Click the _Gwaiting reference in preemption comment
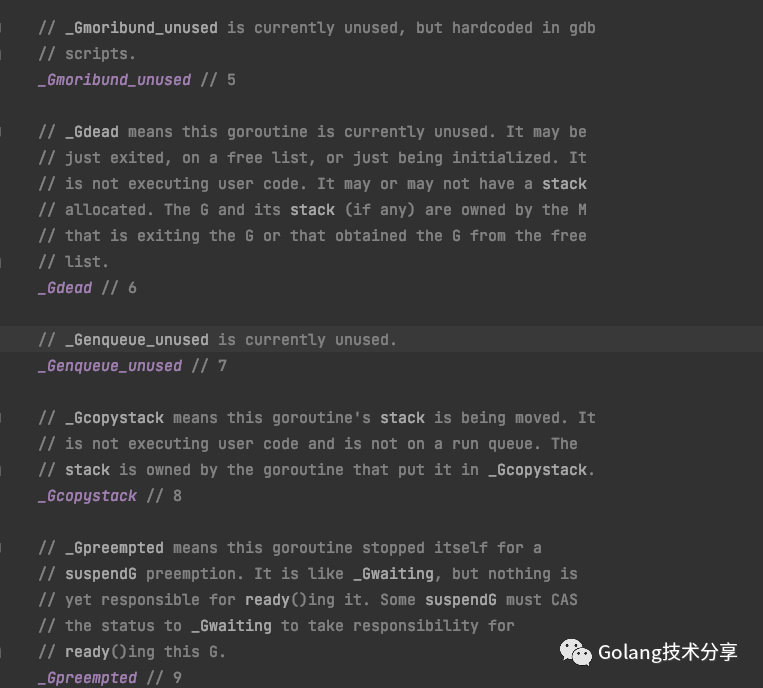Viewport: 763px width, 688px height. coord(393,574)
